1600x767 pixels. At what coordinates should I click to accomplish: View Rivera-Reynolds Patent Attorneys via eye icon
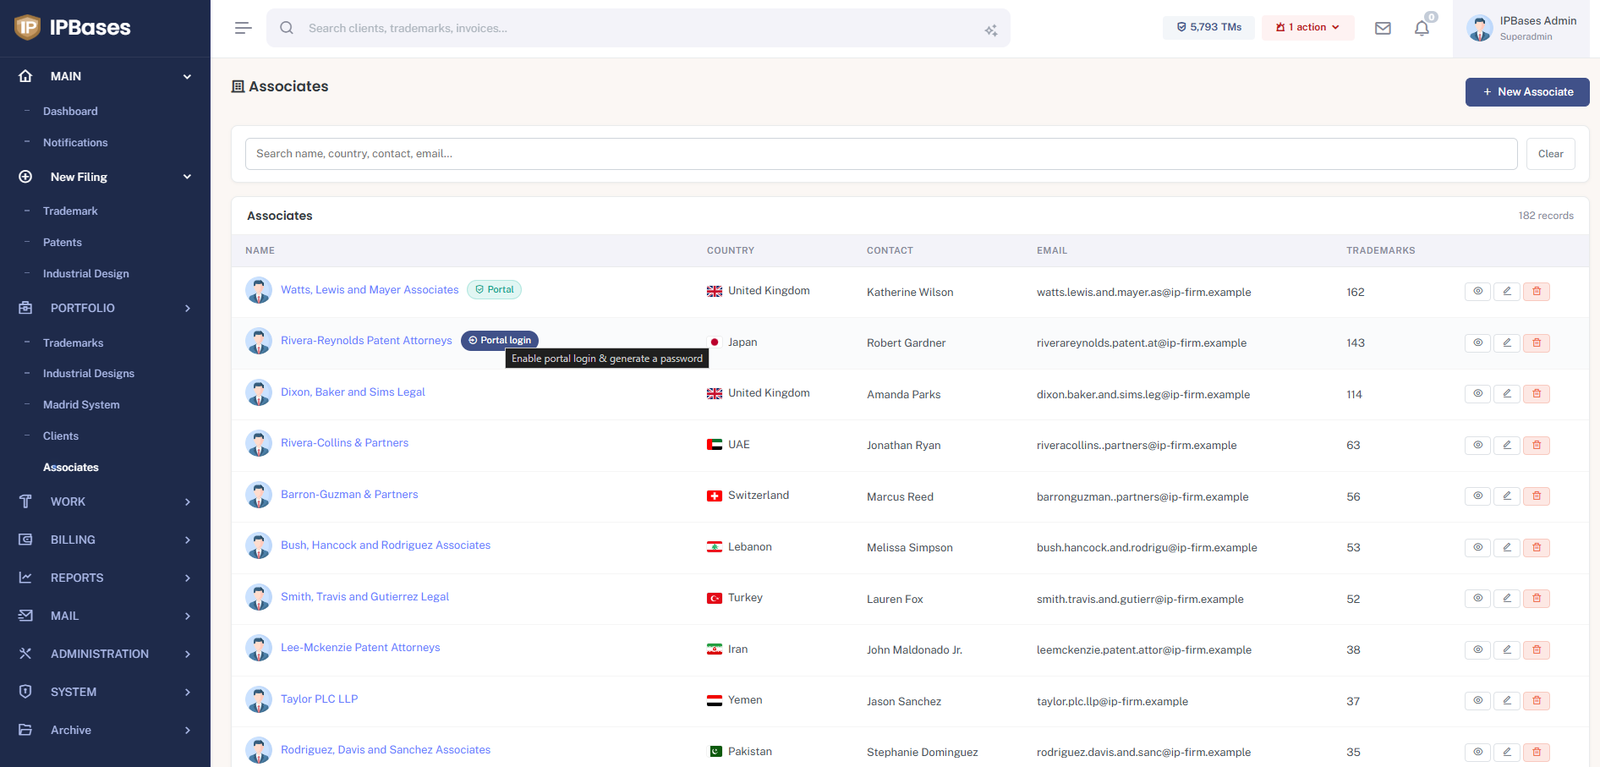pos(1478,343)
